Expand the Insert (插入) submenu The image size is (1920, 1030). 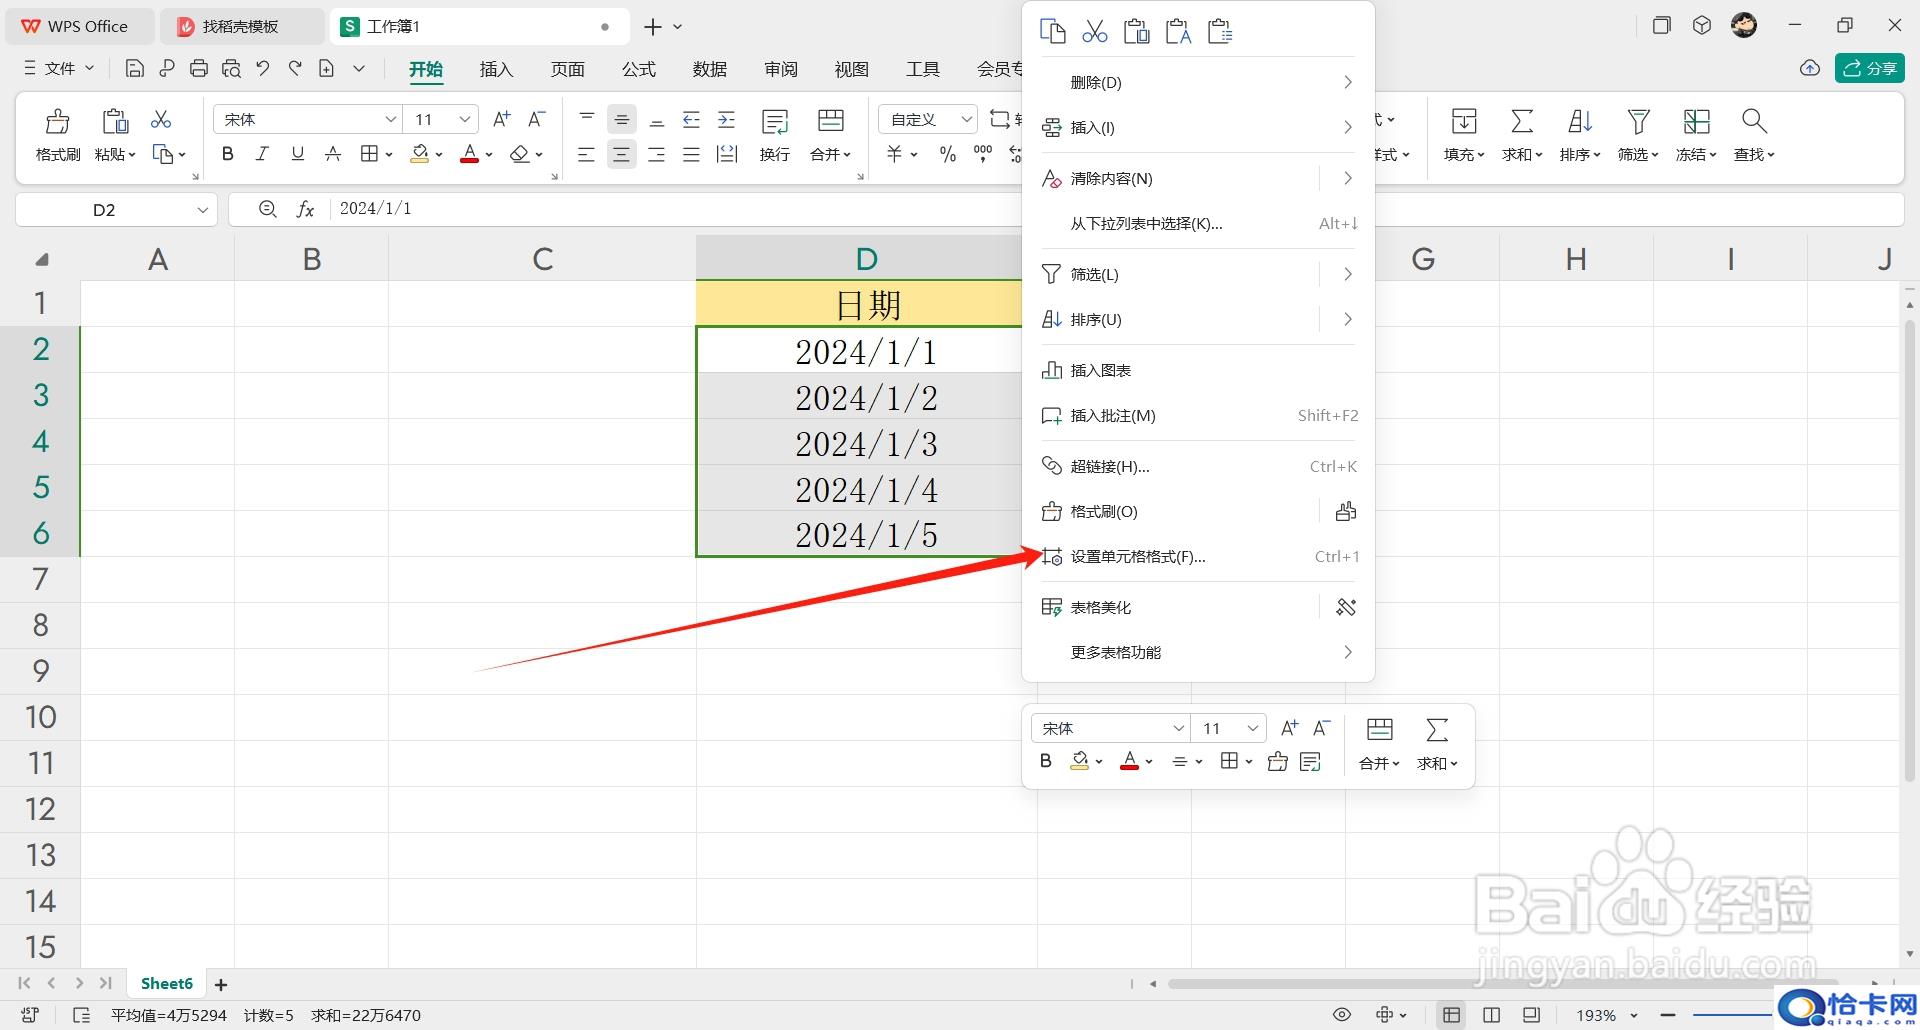point(1198,127)
